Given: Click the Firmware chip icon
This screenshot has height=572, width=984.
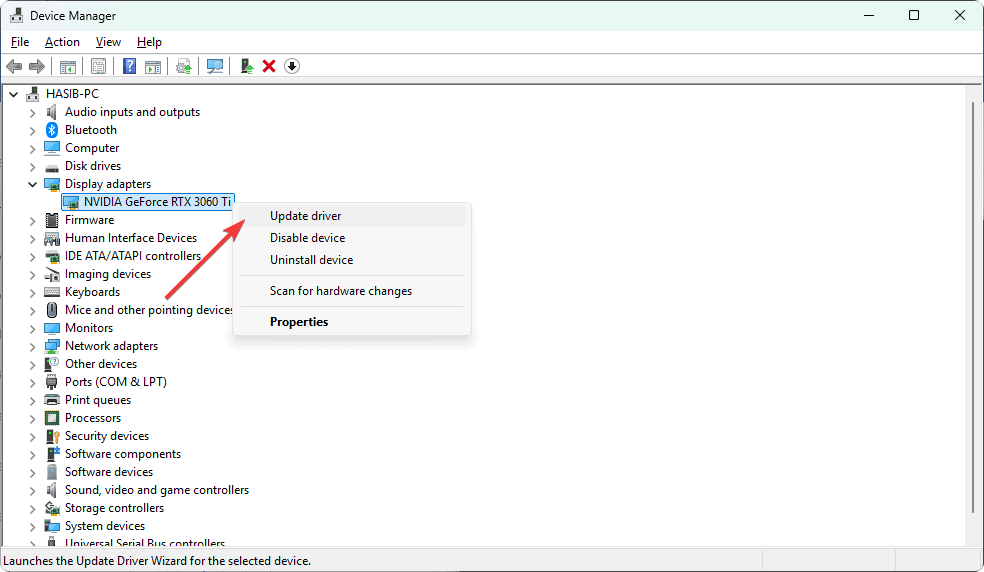Looking at the screenshot, I should coord(52,220).
